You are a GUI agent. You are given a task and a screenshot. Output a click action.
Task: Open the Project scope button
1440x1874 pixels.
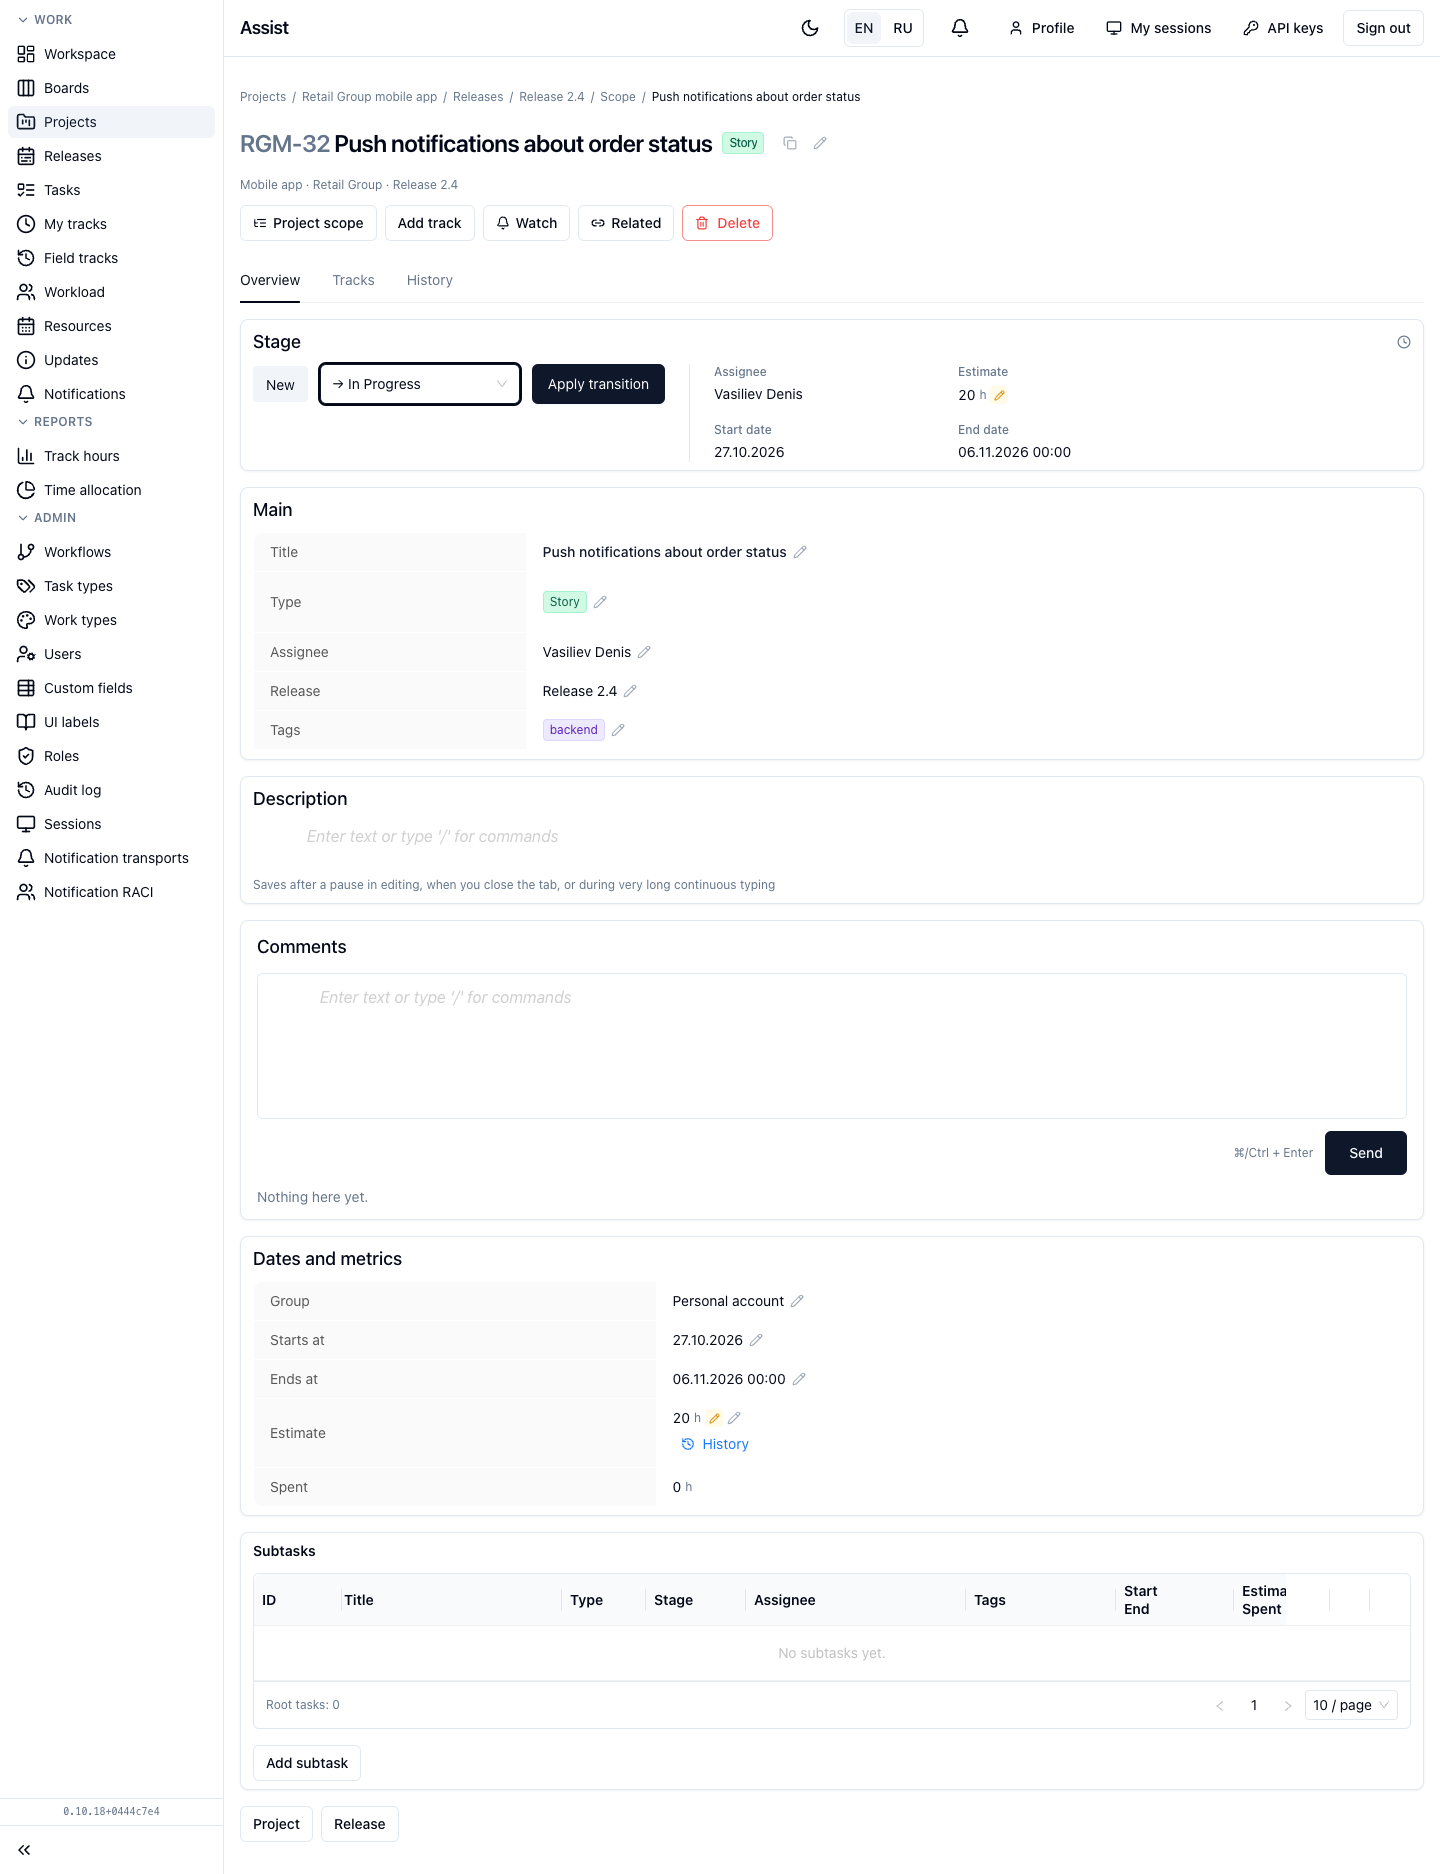point(308,223)
